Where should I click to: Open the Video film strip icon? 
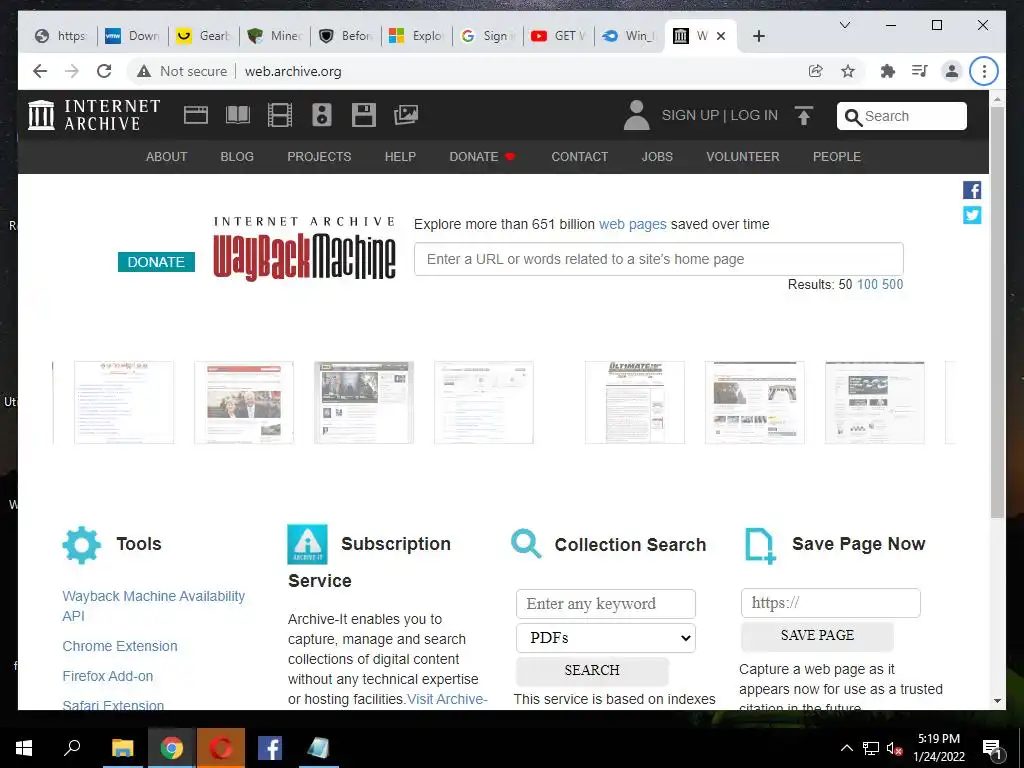280,115
